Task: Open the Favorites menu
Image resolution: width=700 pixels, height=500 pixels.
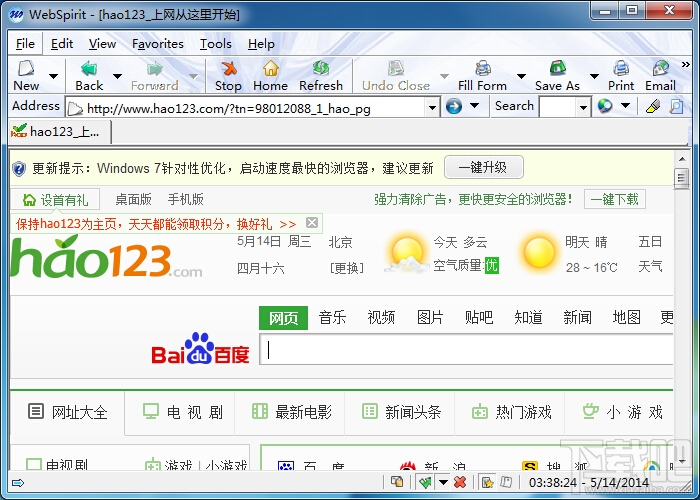Action: point(158,44)
